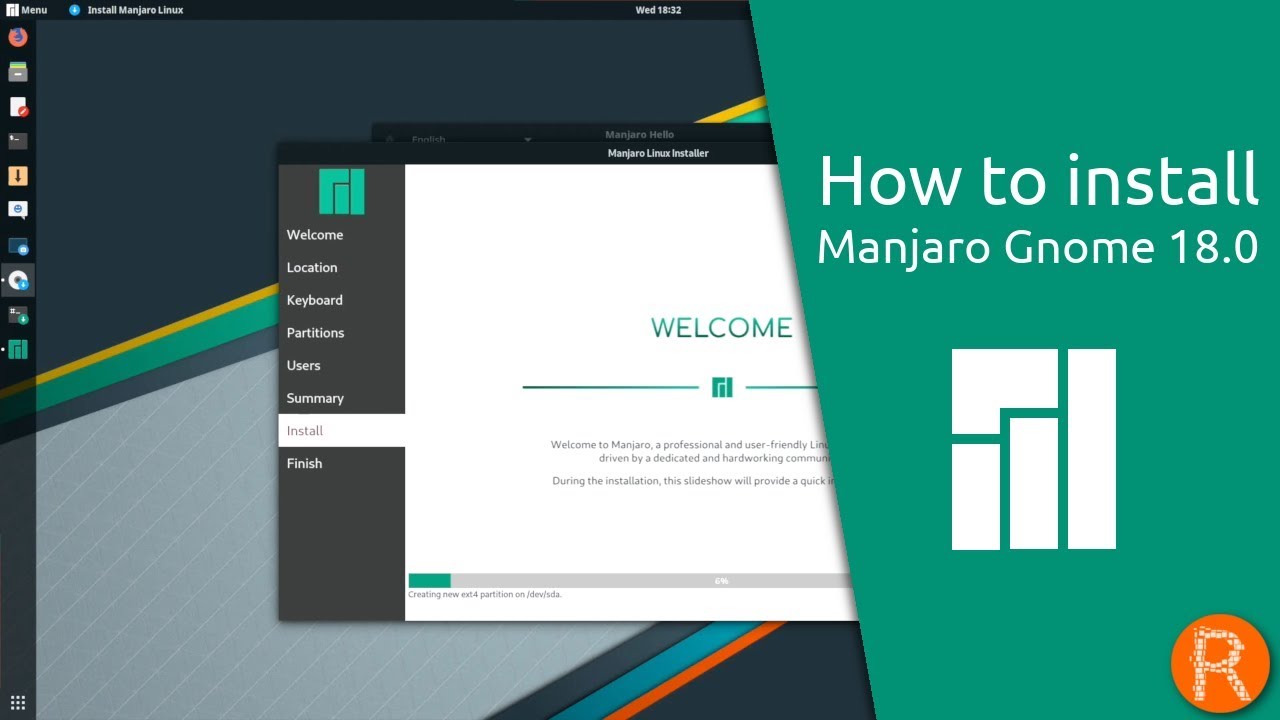Open the file manager dock icon

coord(18,72)
